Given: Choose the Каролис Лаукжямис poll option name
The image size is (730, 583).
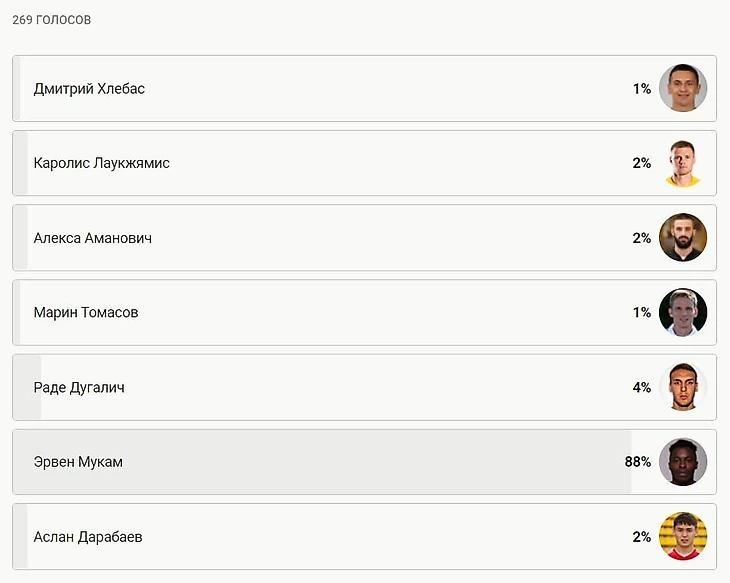Looking at the screenshot, I should tap(101, 163).
